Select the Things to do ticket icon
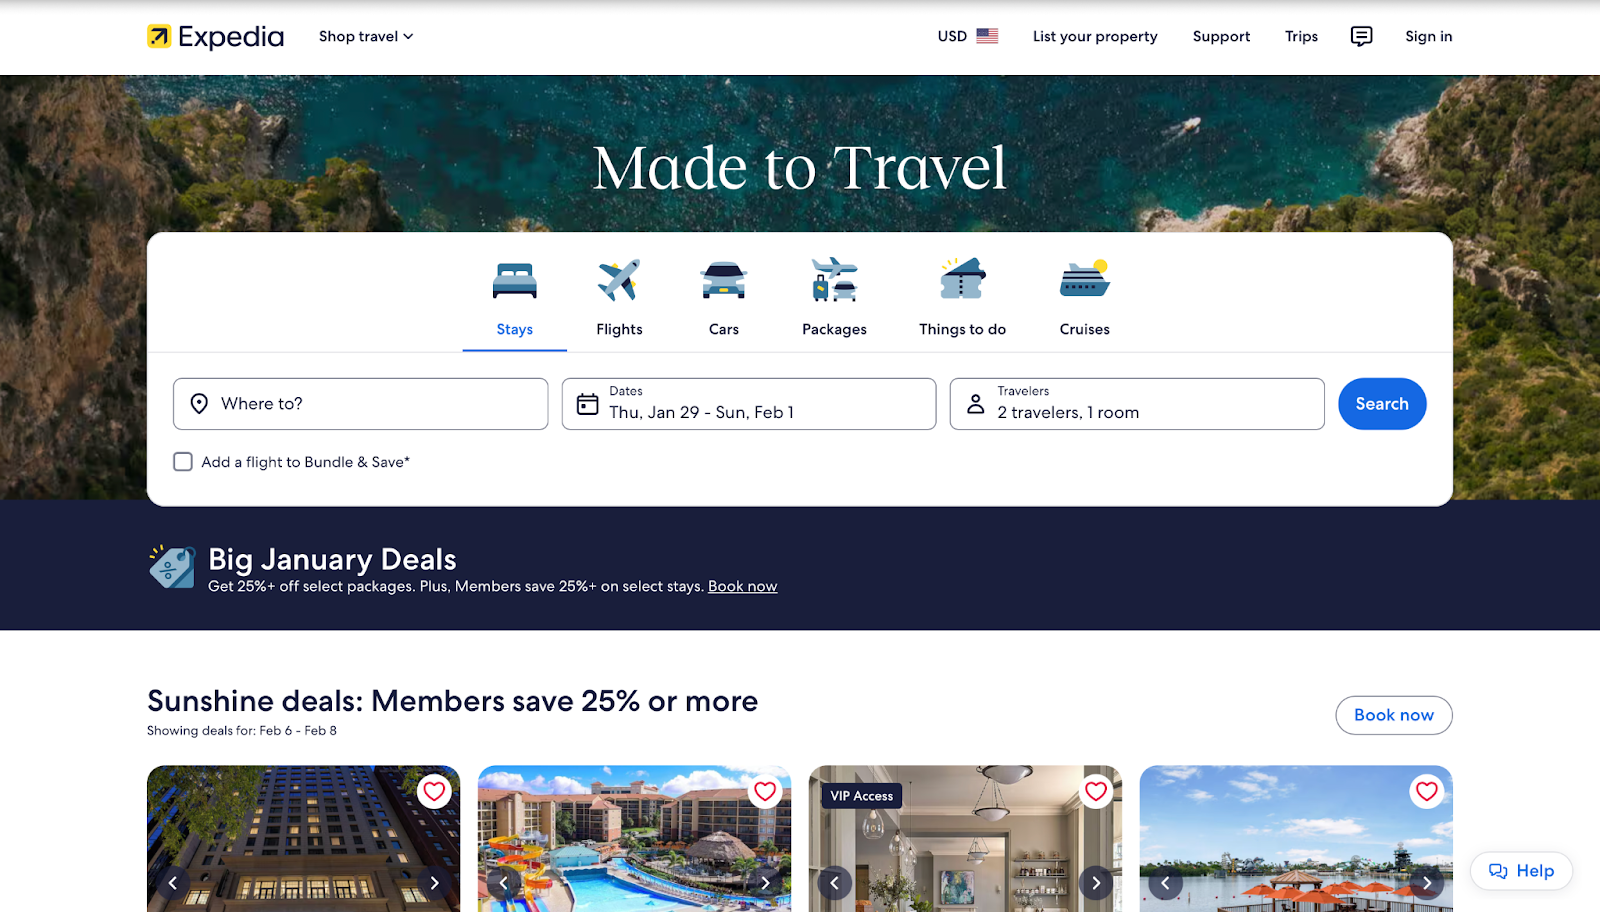The height and width of the screenshot is (912, 1600). [963, 279]
